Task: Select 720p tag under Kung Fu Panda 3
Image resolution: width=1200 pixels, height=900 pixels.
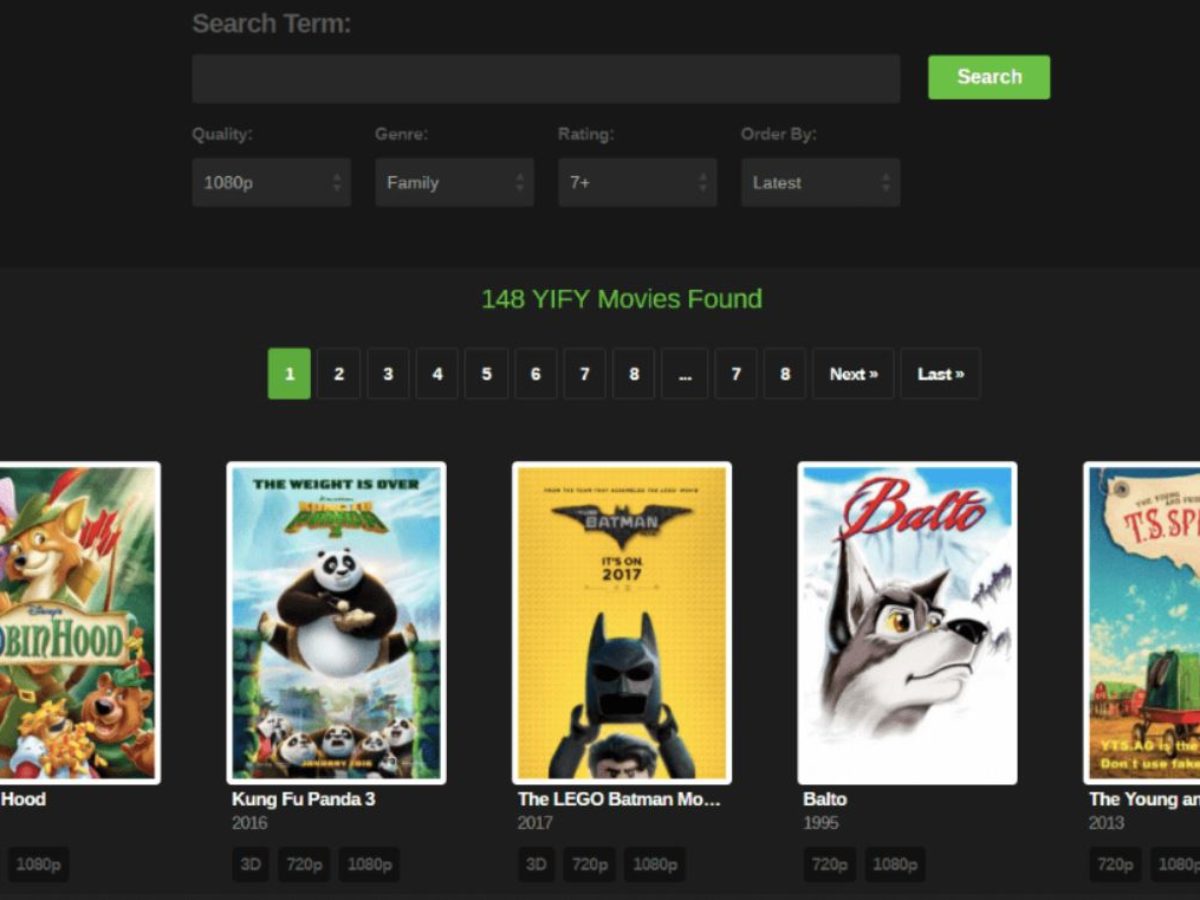Action: click(x=304, y=864)
